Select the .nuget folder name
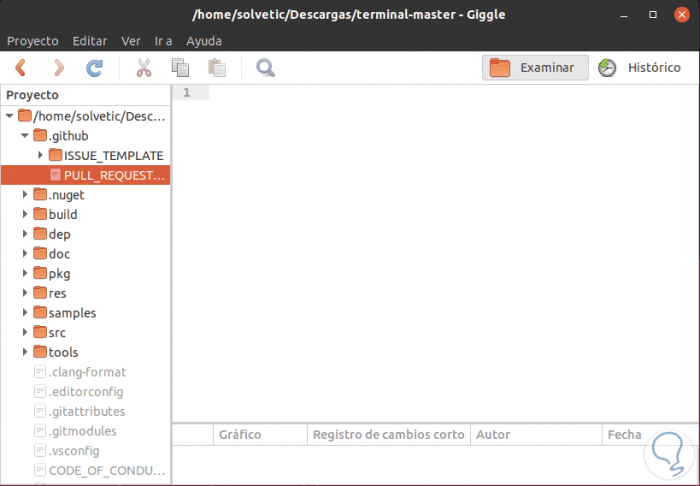 pyautogui.click(x=67, y=195)
